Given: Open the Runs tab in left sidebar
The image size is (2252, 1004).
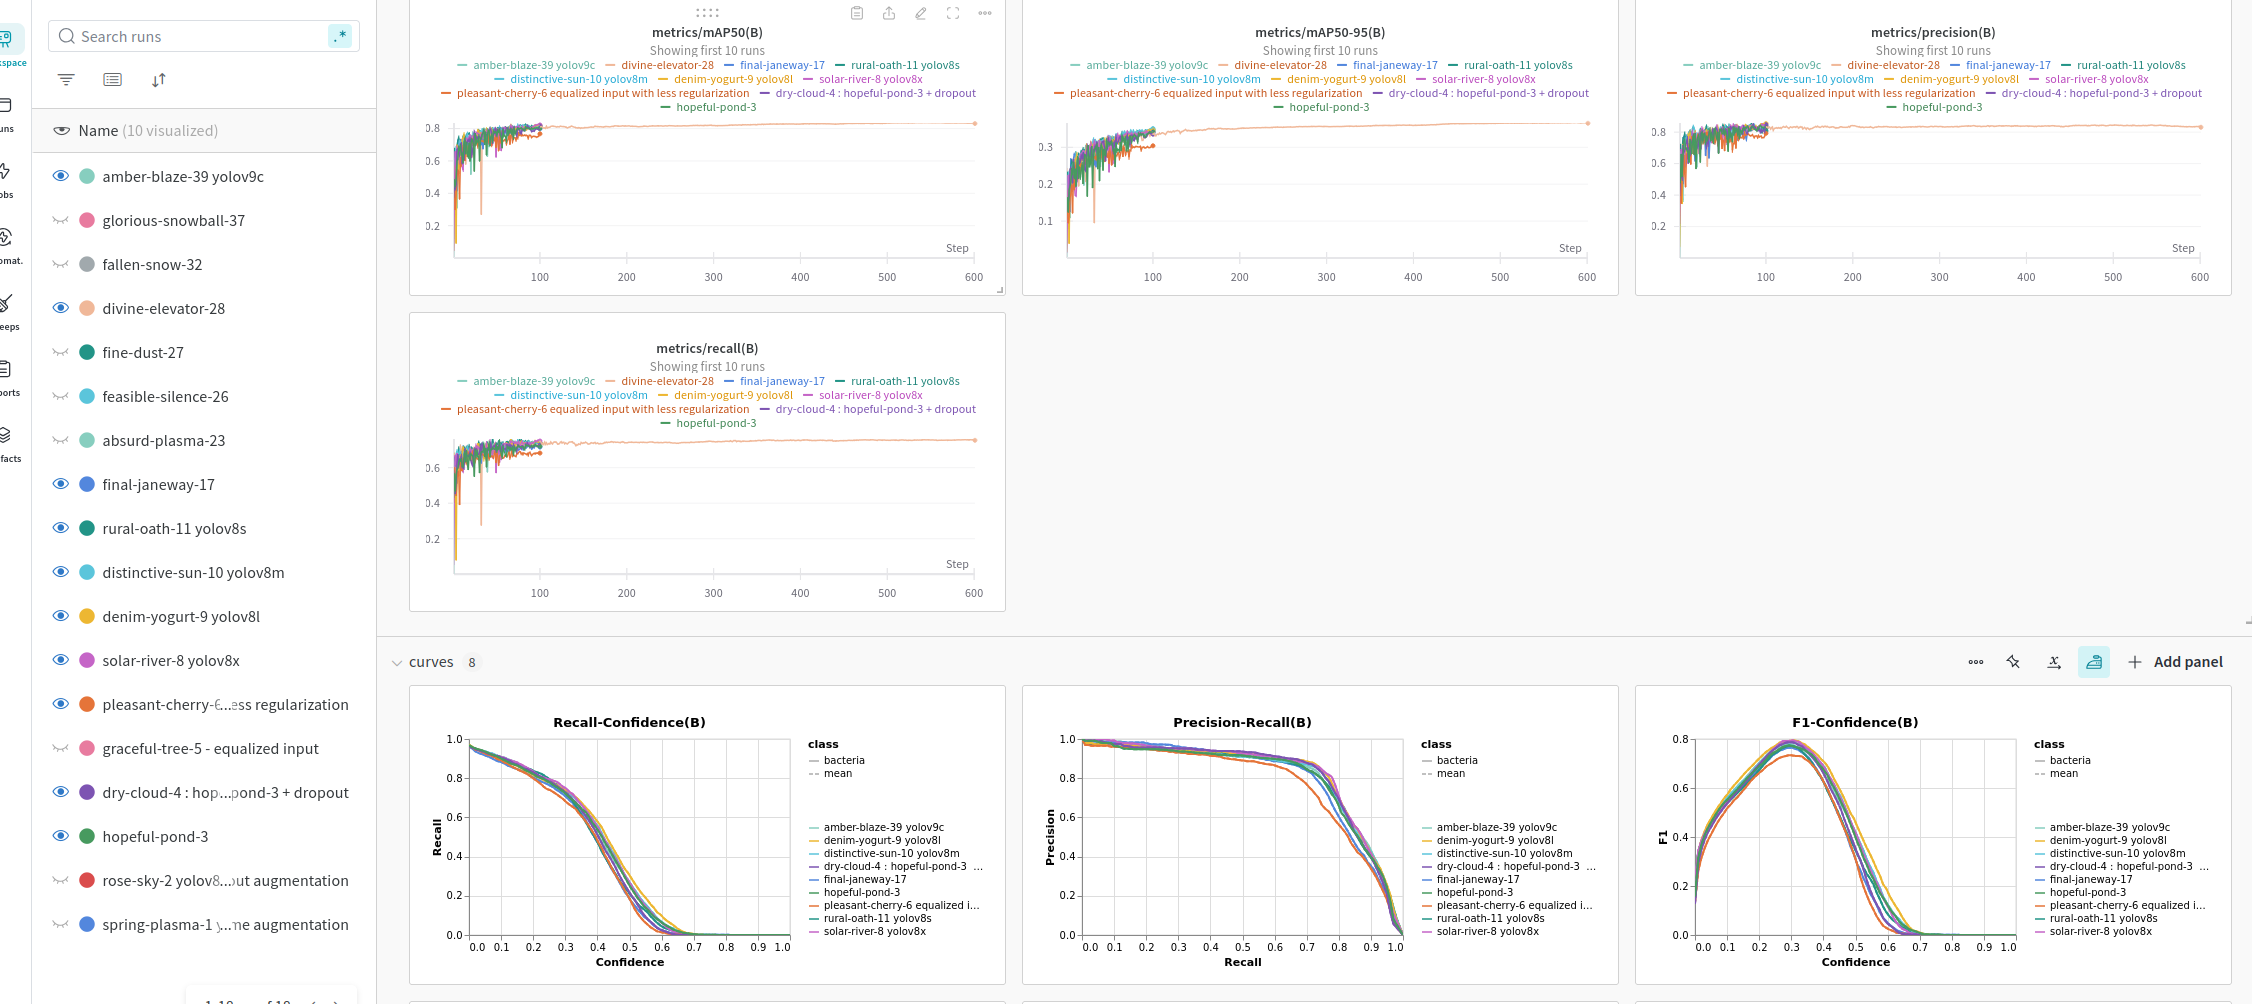Looking at the screenshot, I should (x=6, y=112).
